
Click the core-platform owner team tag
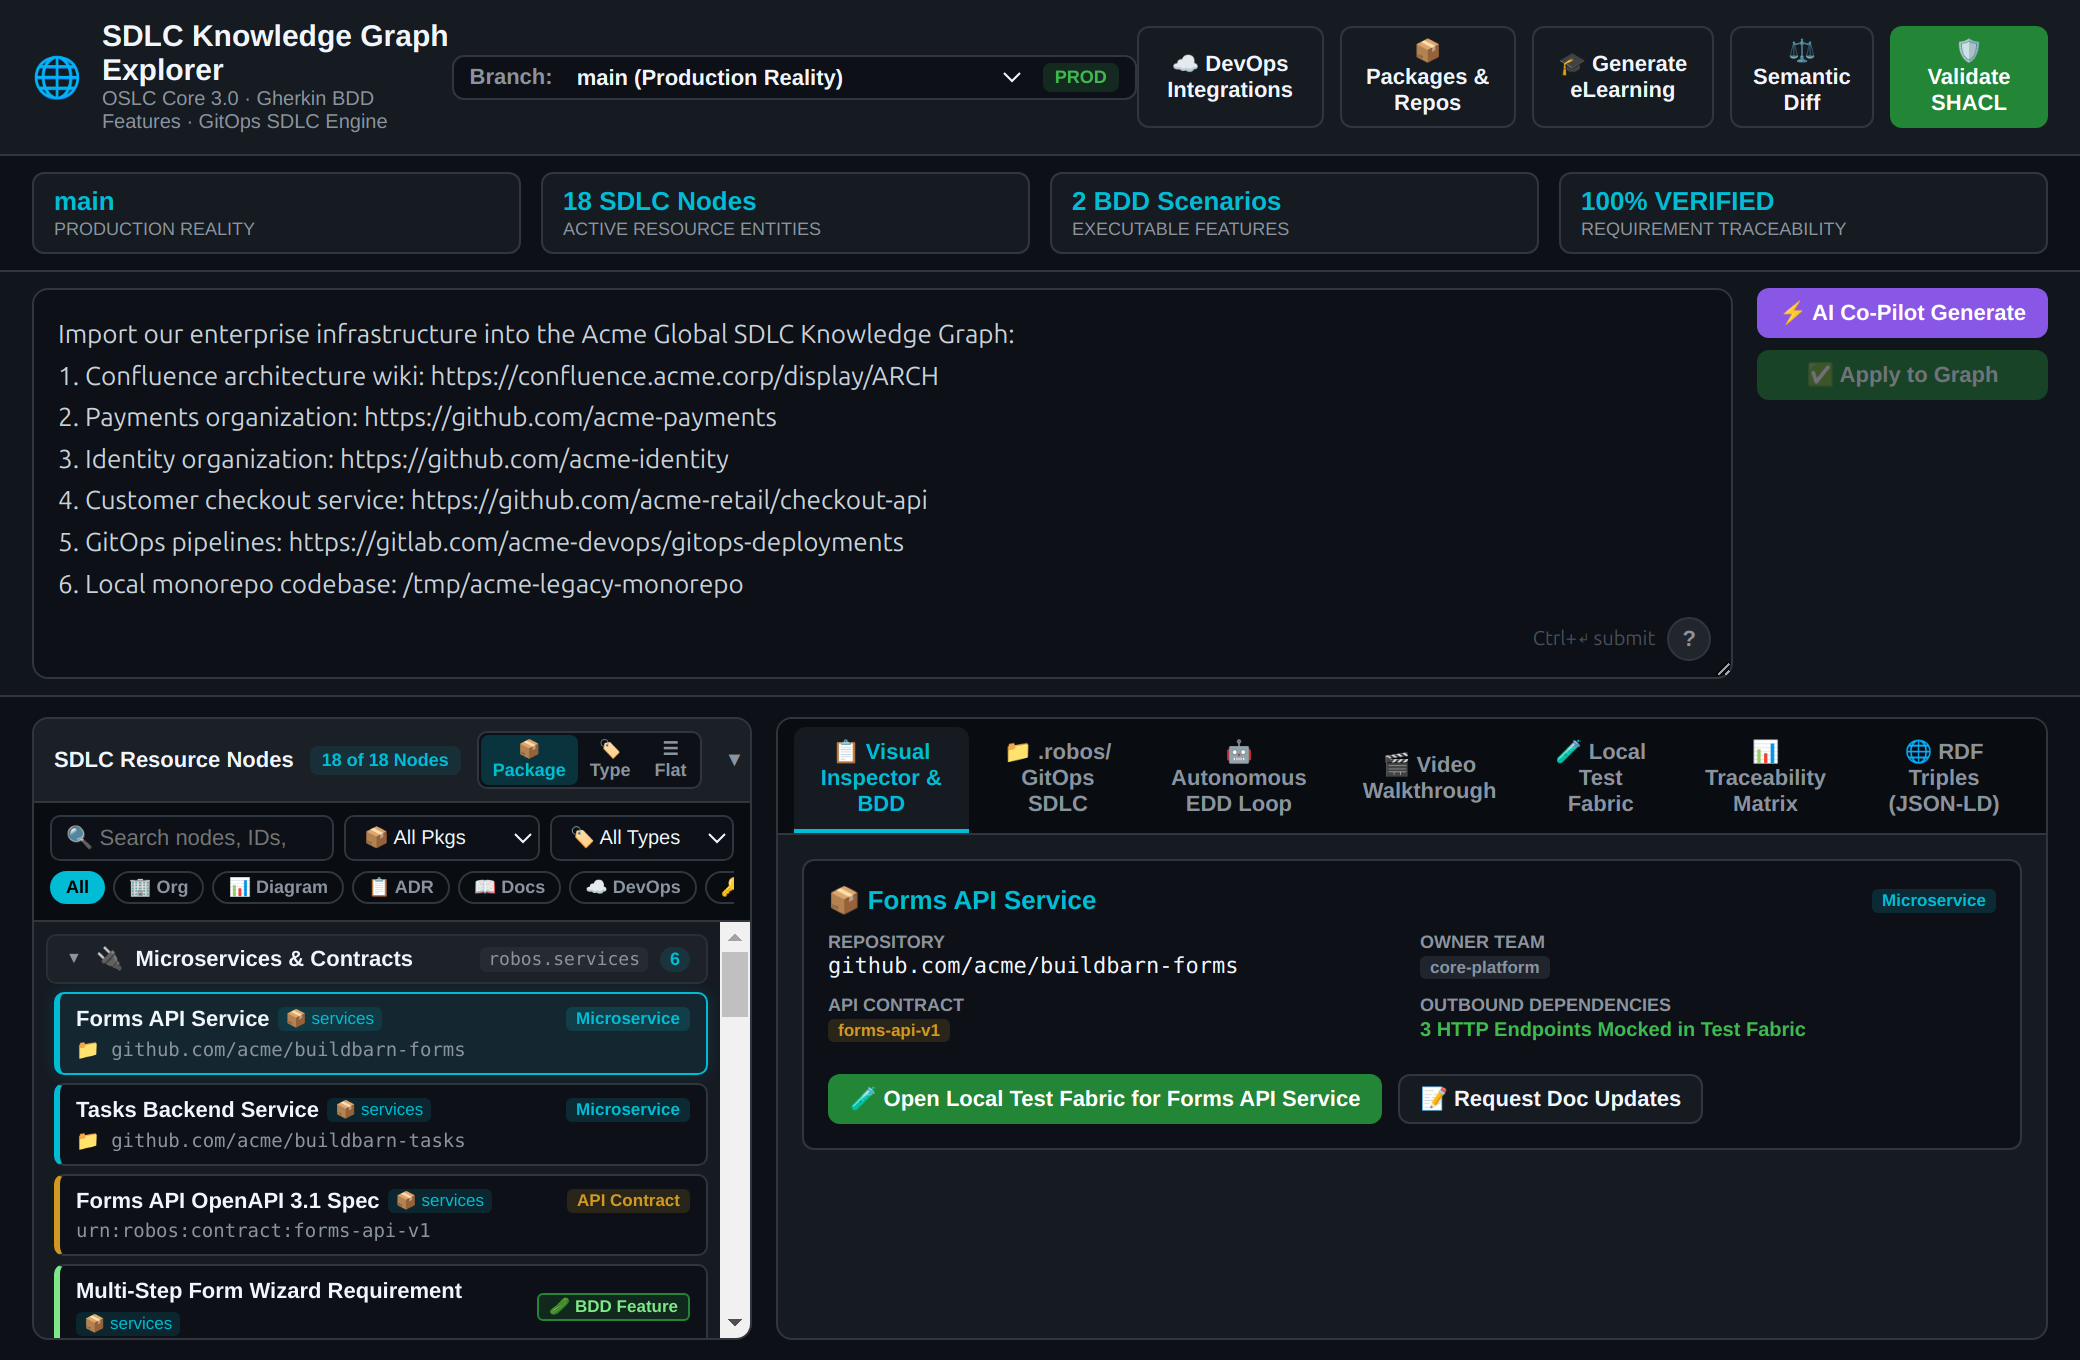pyautogui.click(x=1484, y=967)
